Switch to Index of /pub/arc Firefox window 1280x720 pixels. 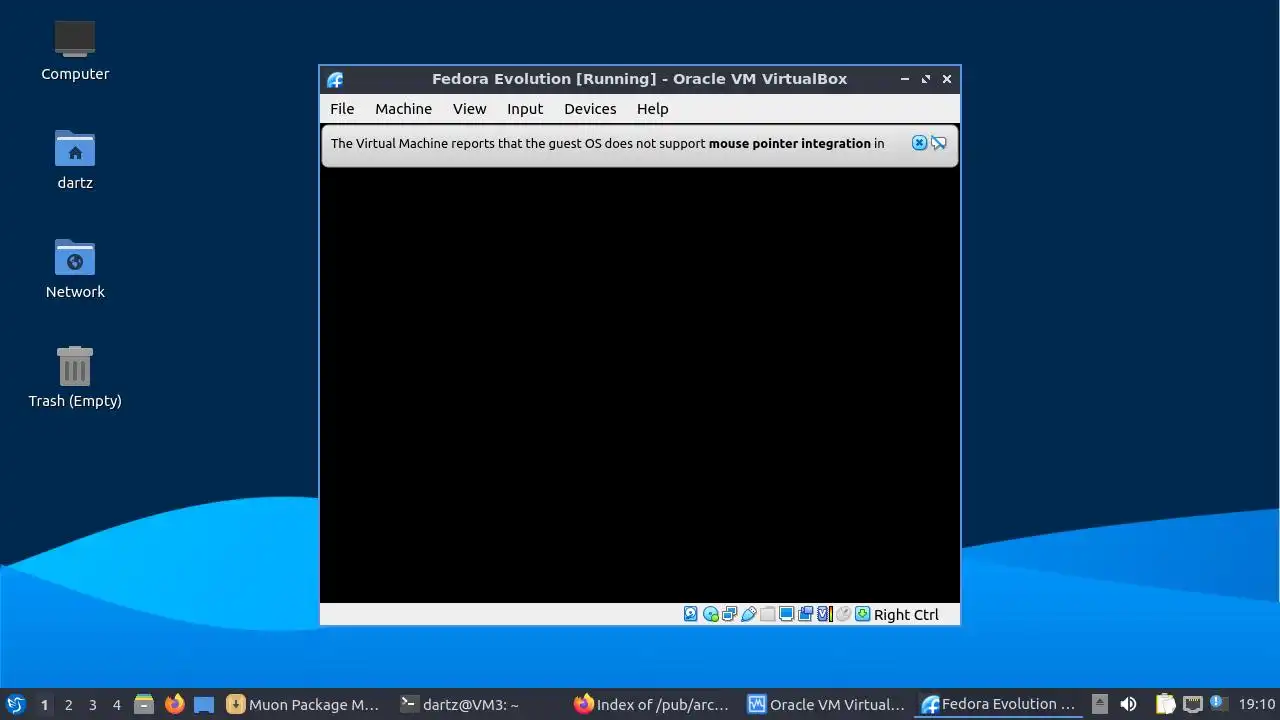tap(652, 704)
